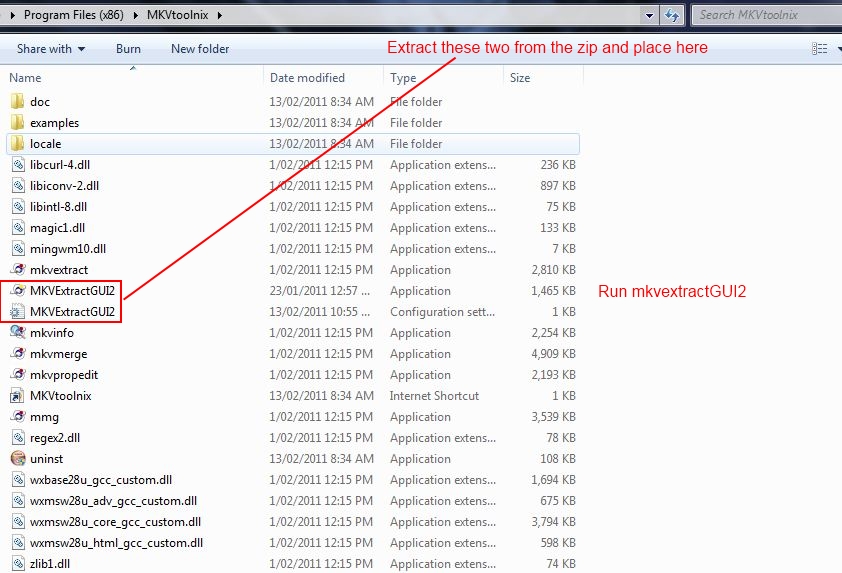Open the doc folder icon
Viewport: 842px width, 573px height.
18,101
